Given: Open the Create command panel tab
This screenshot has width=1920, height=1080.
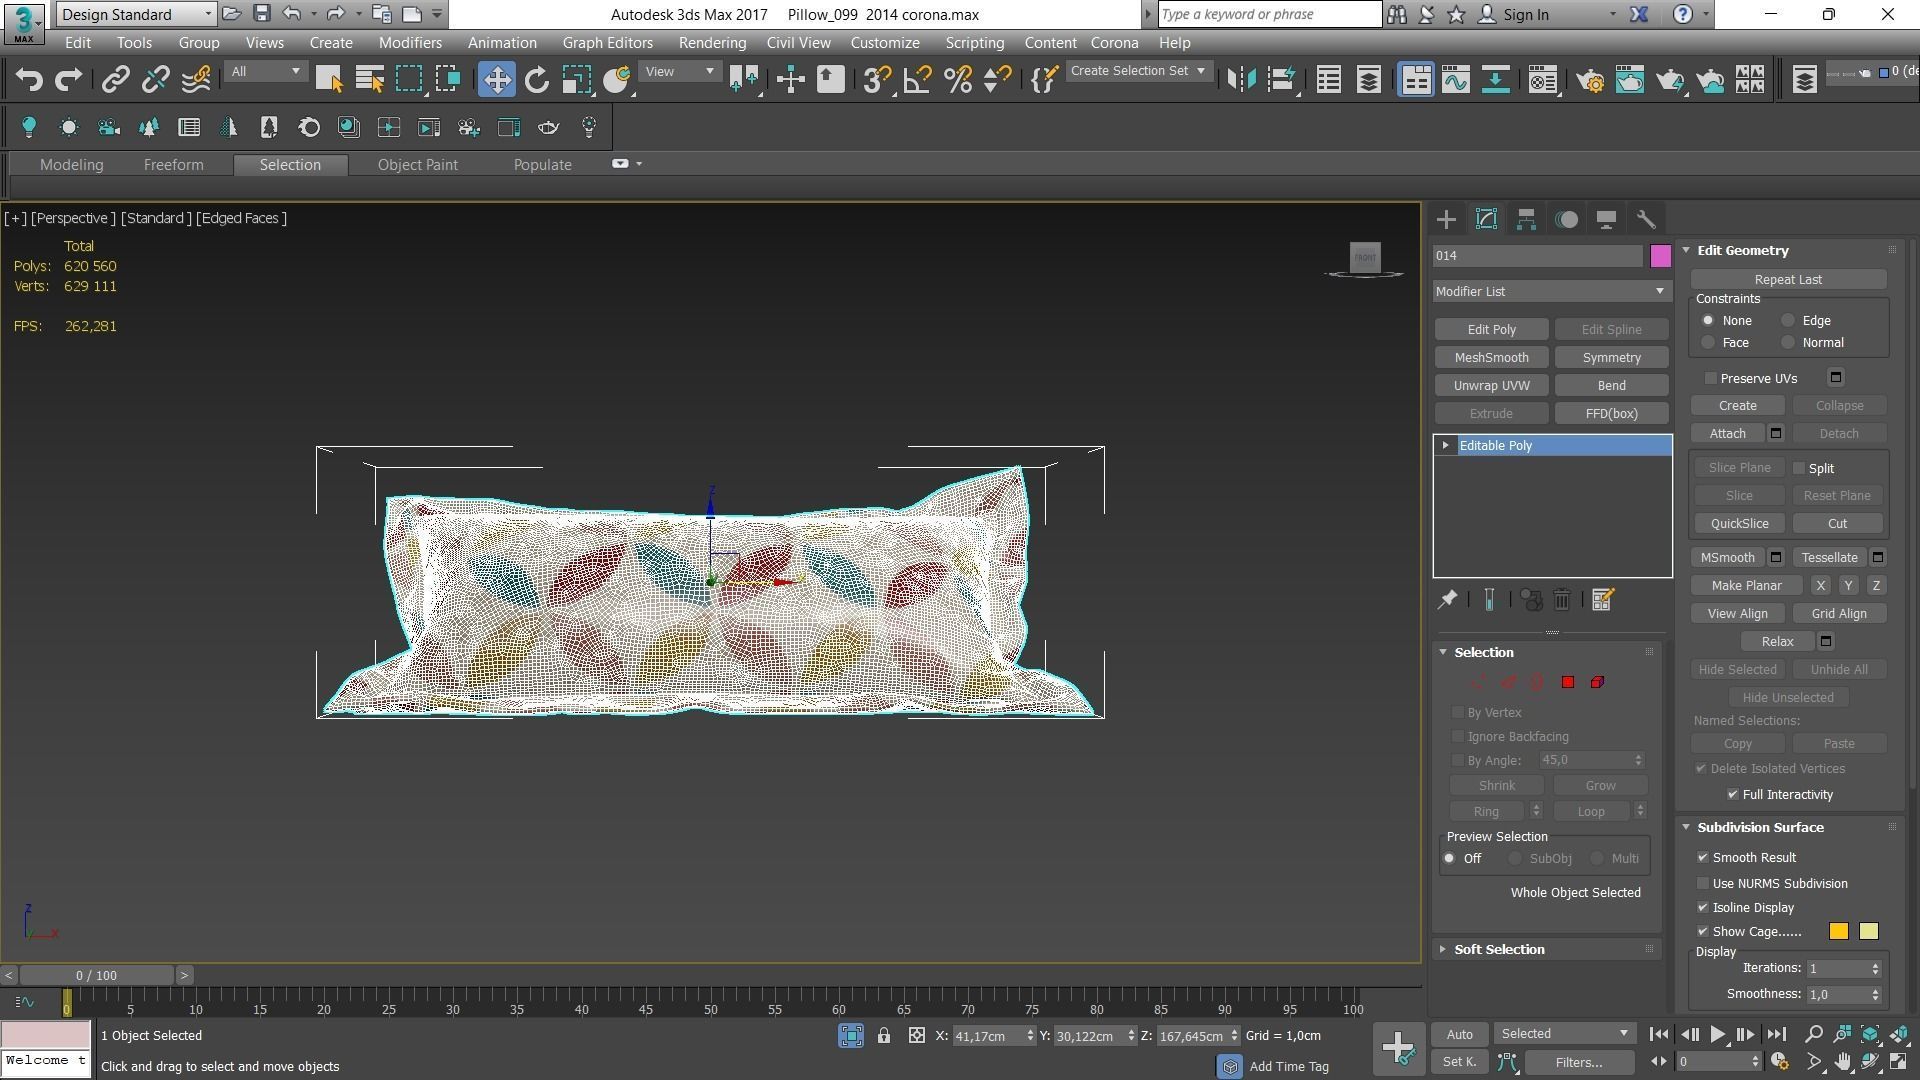Looking at the screenshot, I should (1446, 220).
